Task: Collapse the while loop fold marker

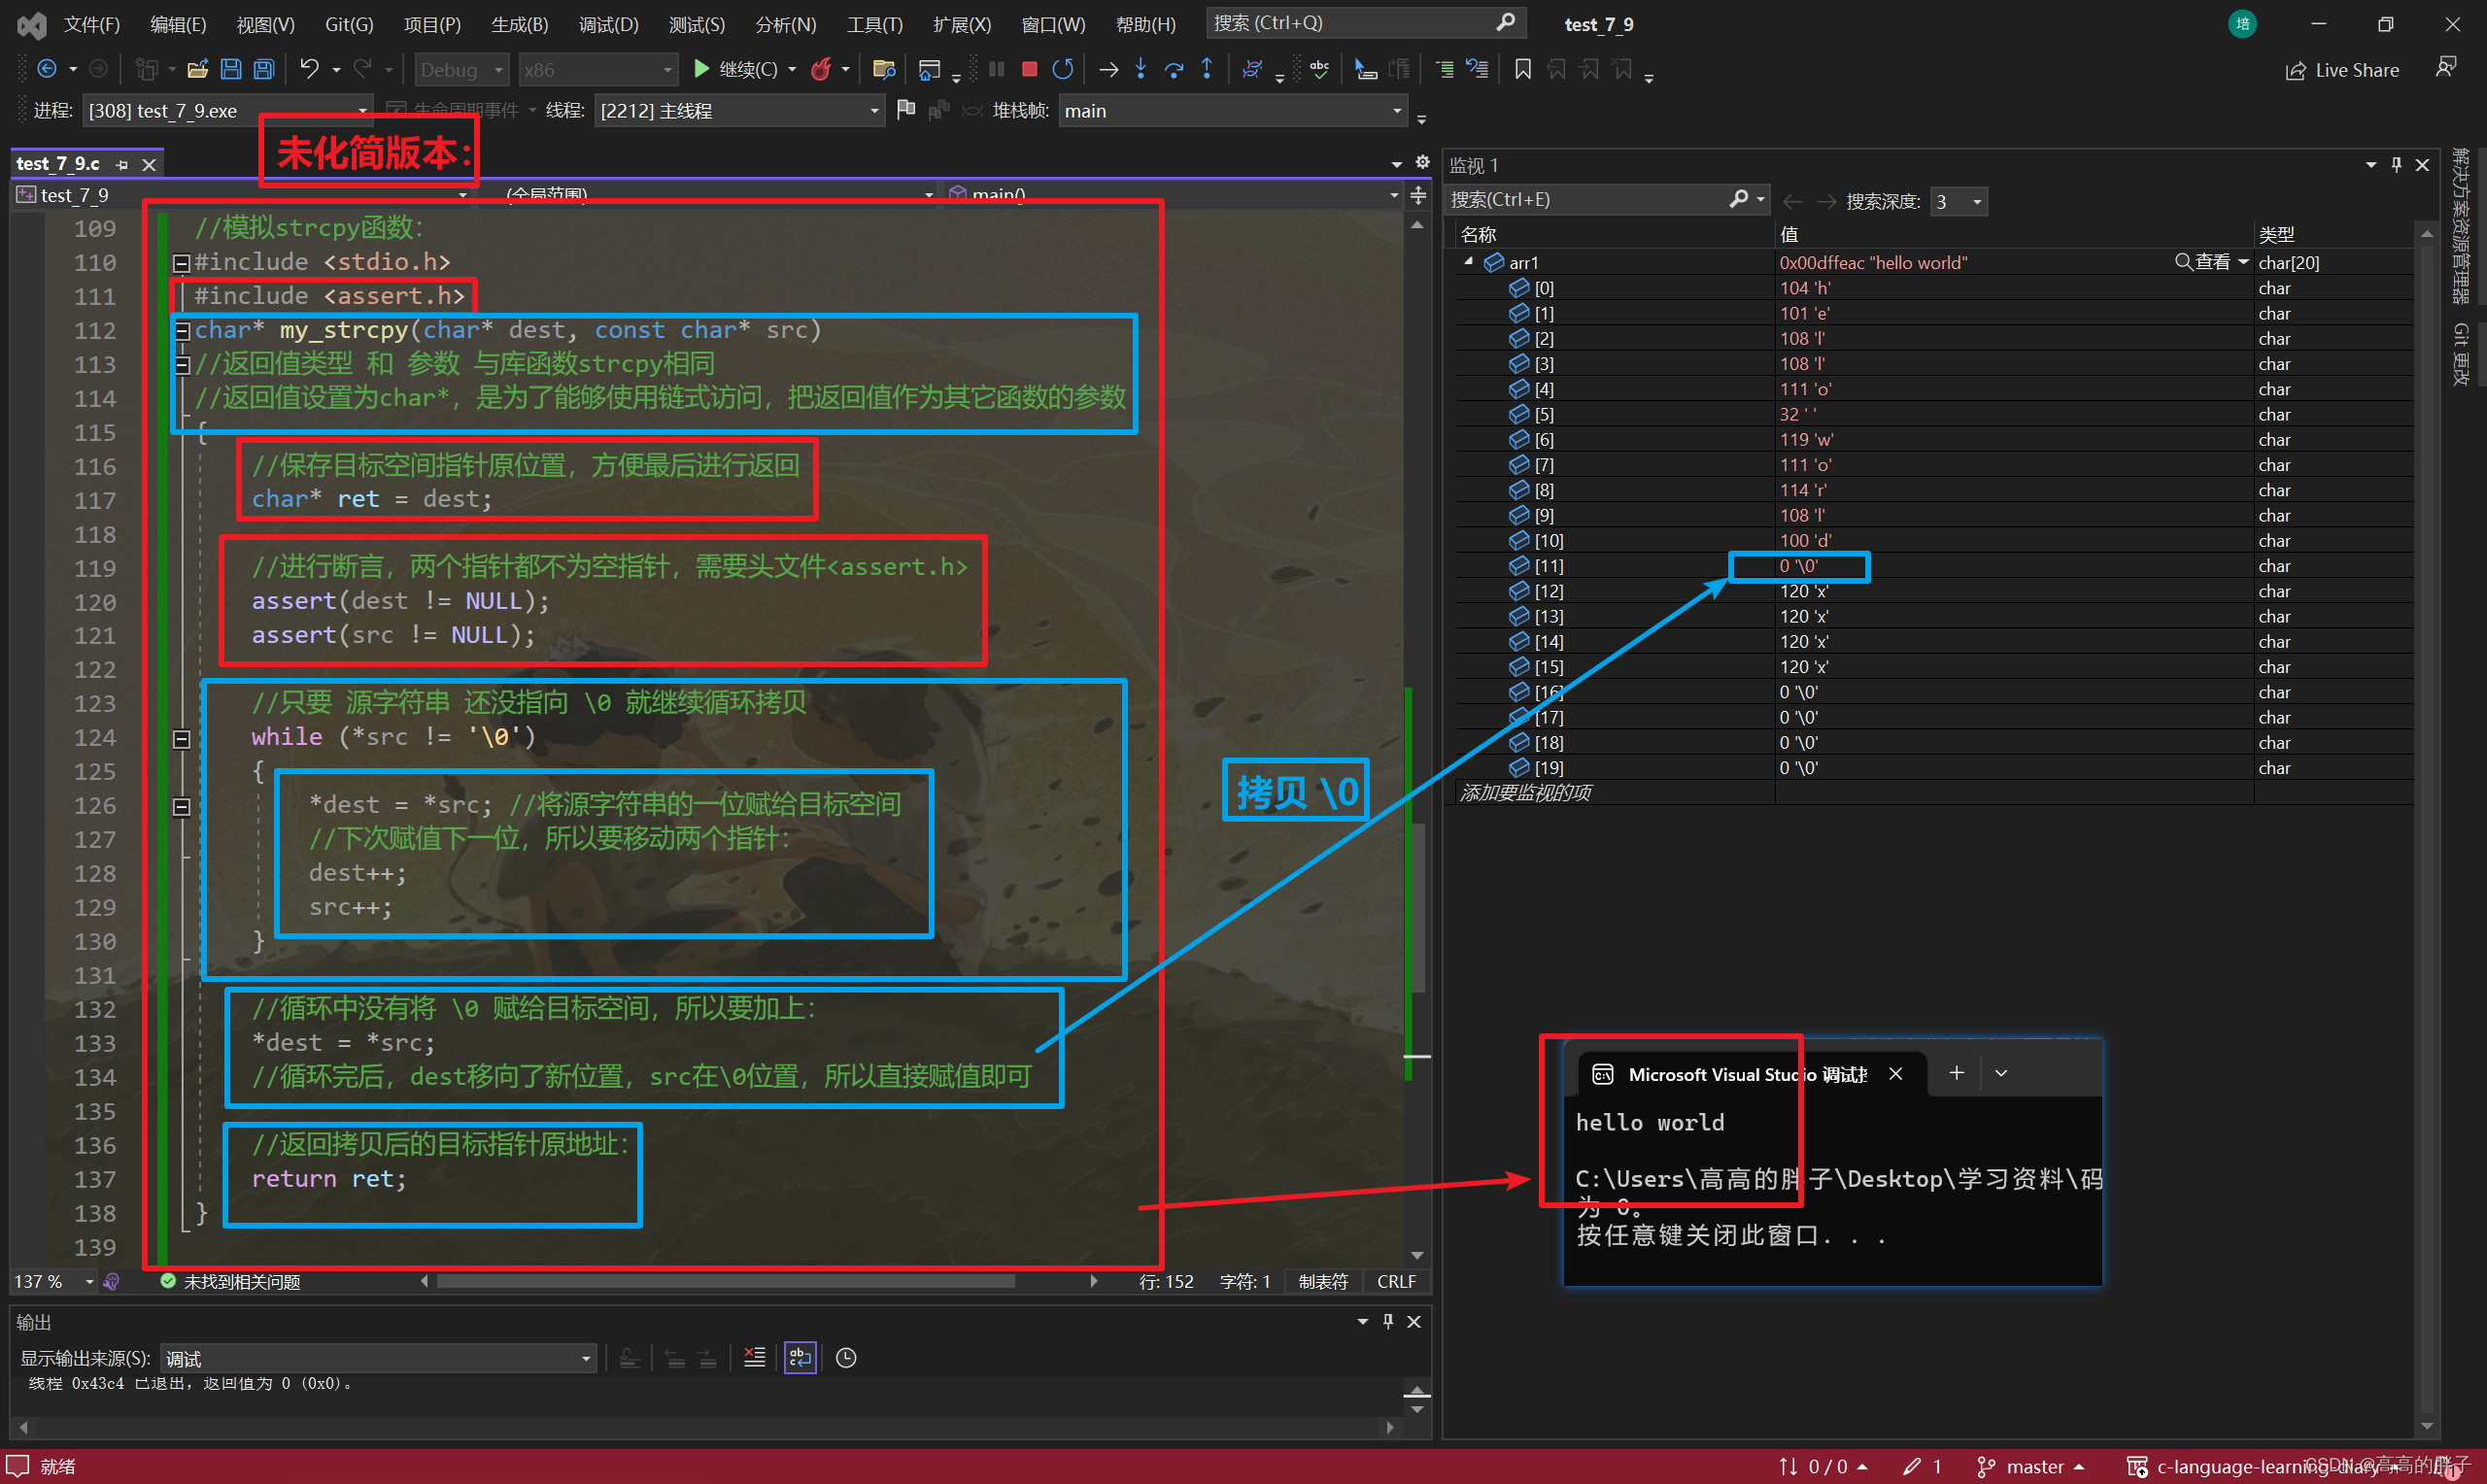Action: 182,739
